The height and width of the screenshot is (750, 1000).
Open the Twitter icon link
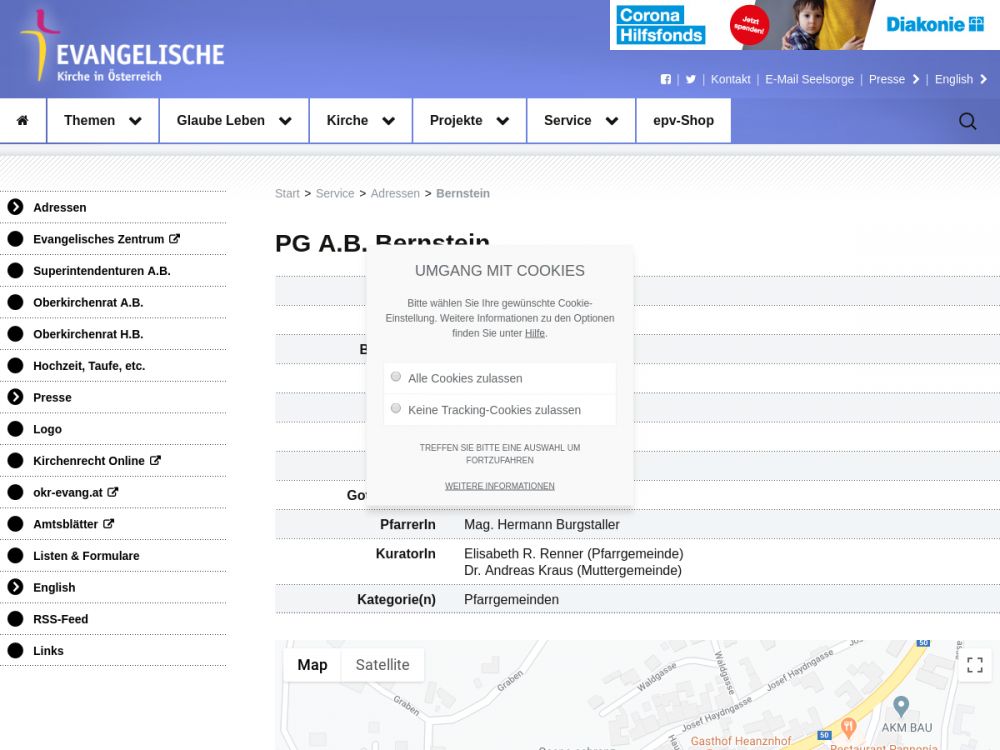pos(690,79)
